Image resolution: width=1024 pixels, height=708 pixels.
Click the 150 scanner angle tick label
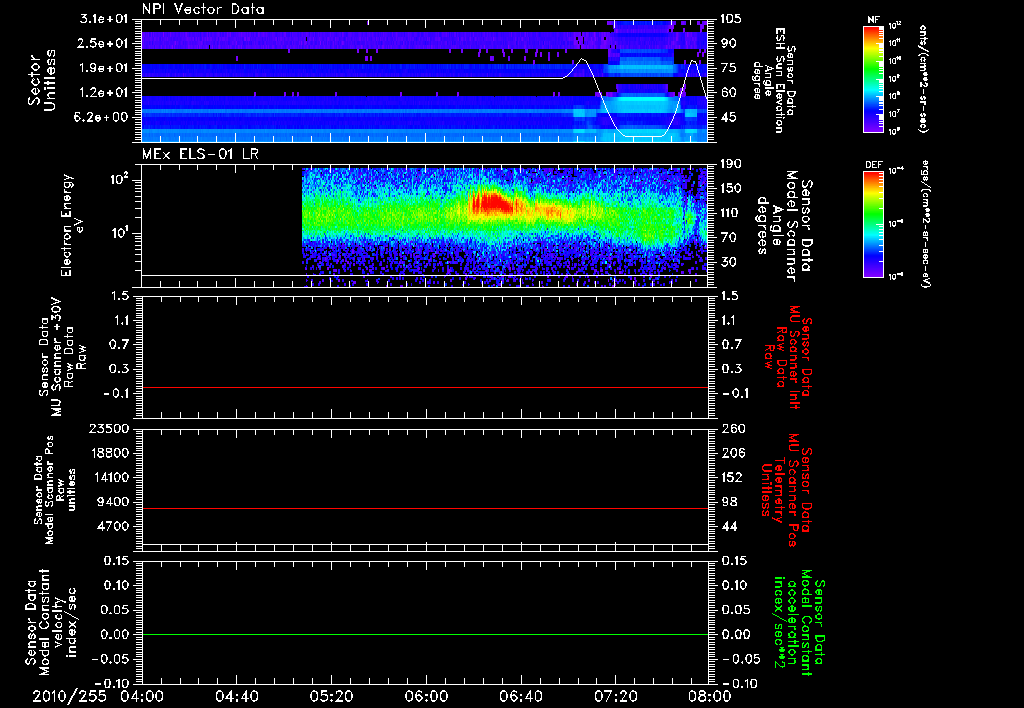click(x=731, y=188)
